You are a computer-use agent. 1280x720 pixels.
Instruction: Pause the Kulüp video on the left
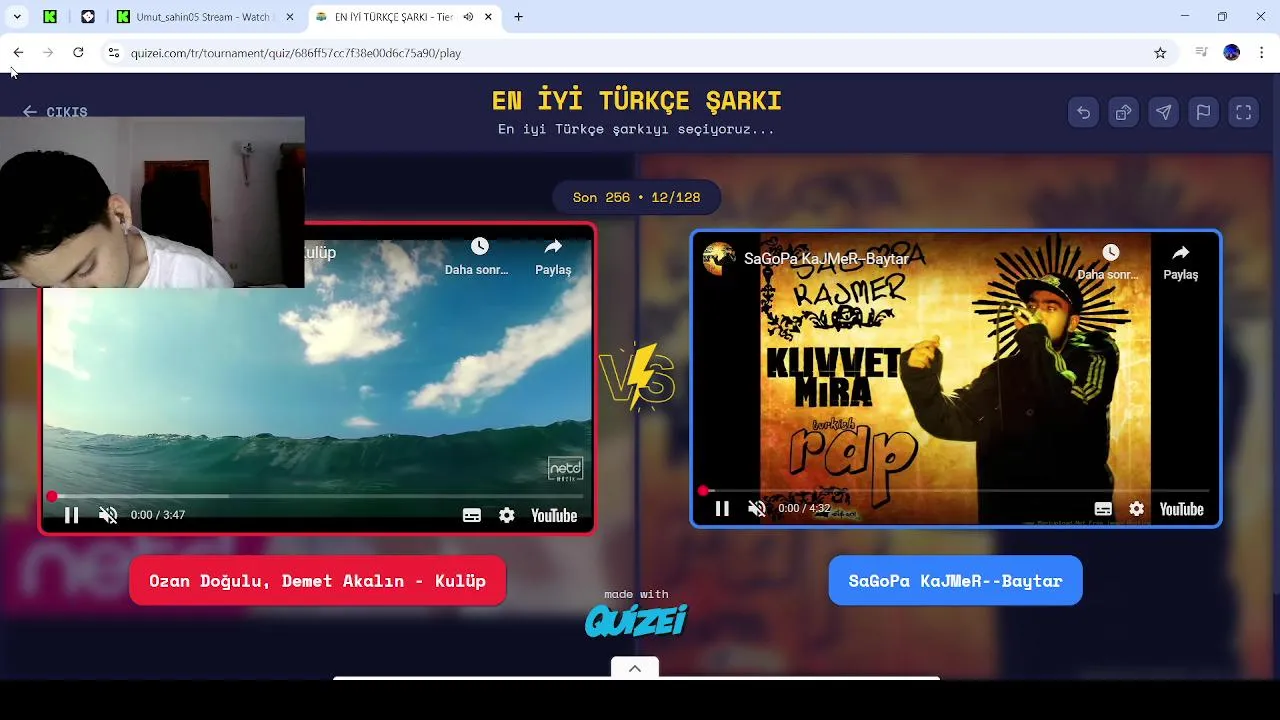pos(71,515)
